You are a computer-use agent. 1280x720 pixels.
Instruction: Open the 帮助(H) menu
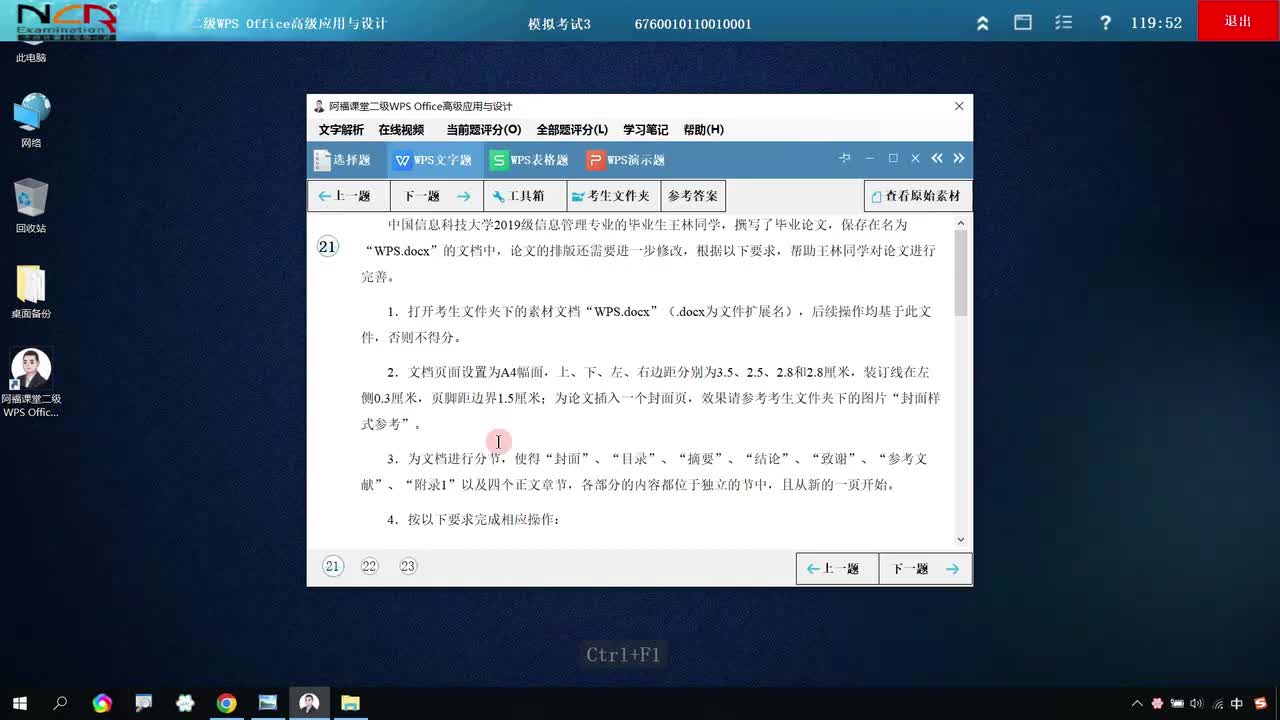click(704, 130)
